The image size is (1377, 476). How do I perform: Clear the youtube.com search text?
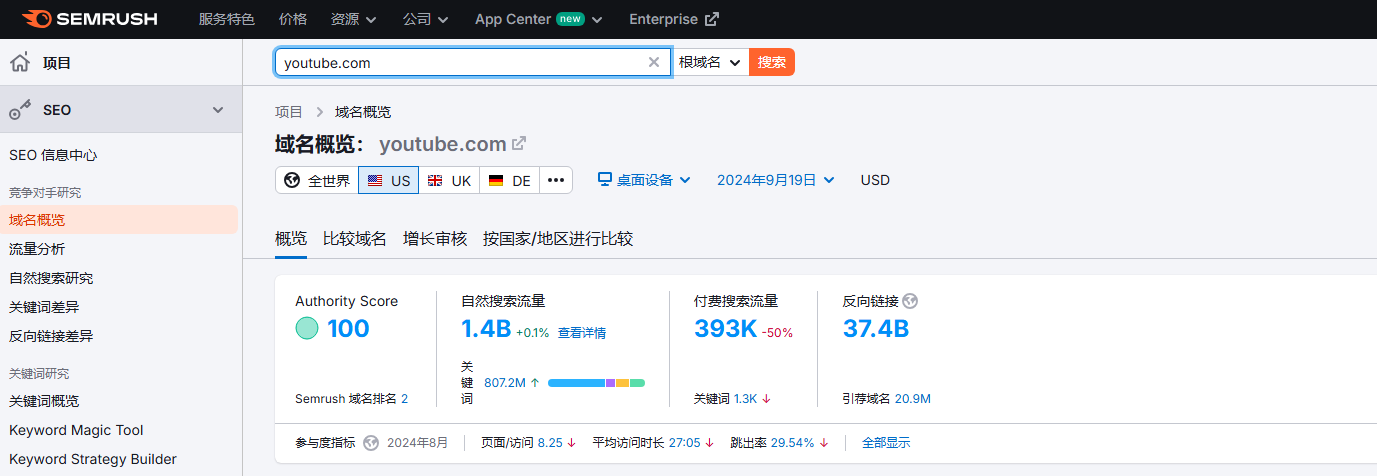tap(654, 62)
